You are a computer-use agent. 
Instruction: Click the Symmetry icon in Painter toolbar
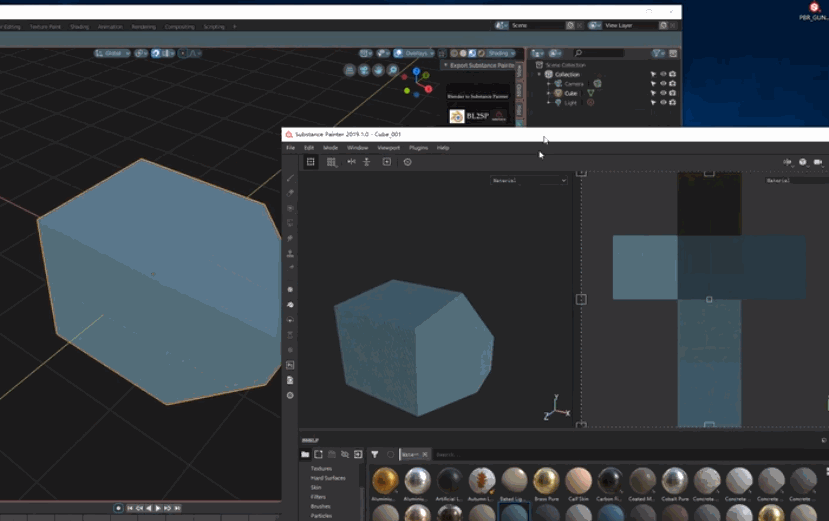click(x=351, y=162)
